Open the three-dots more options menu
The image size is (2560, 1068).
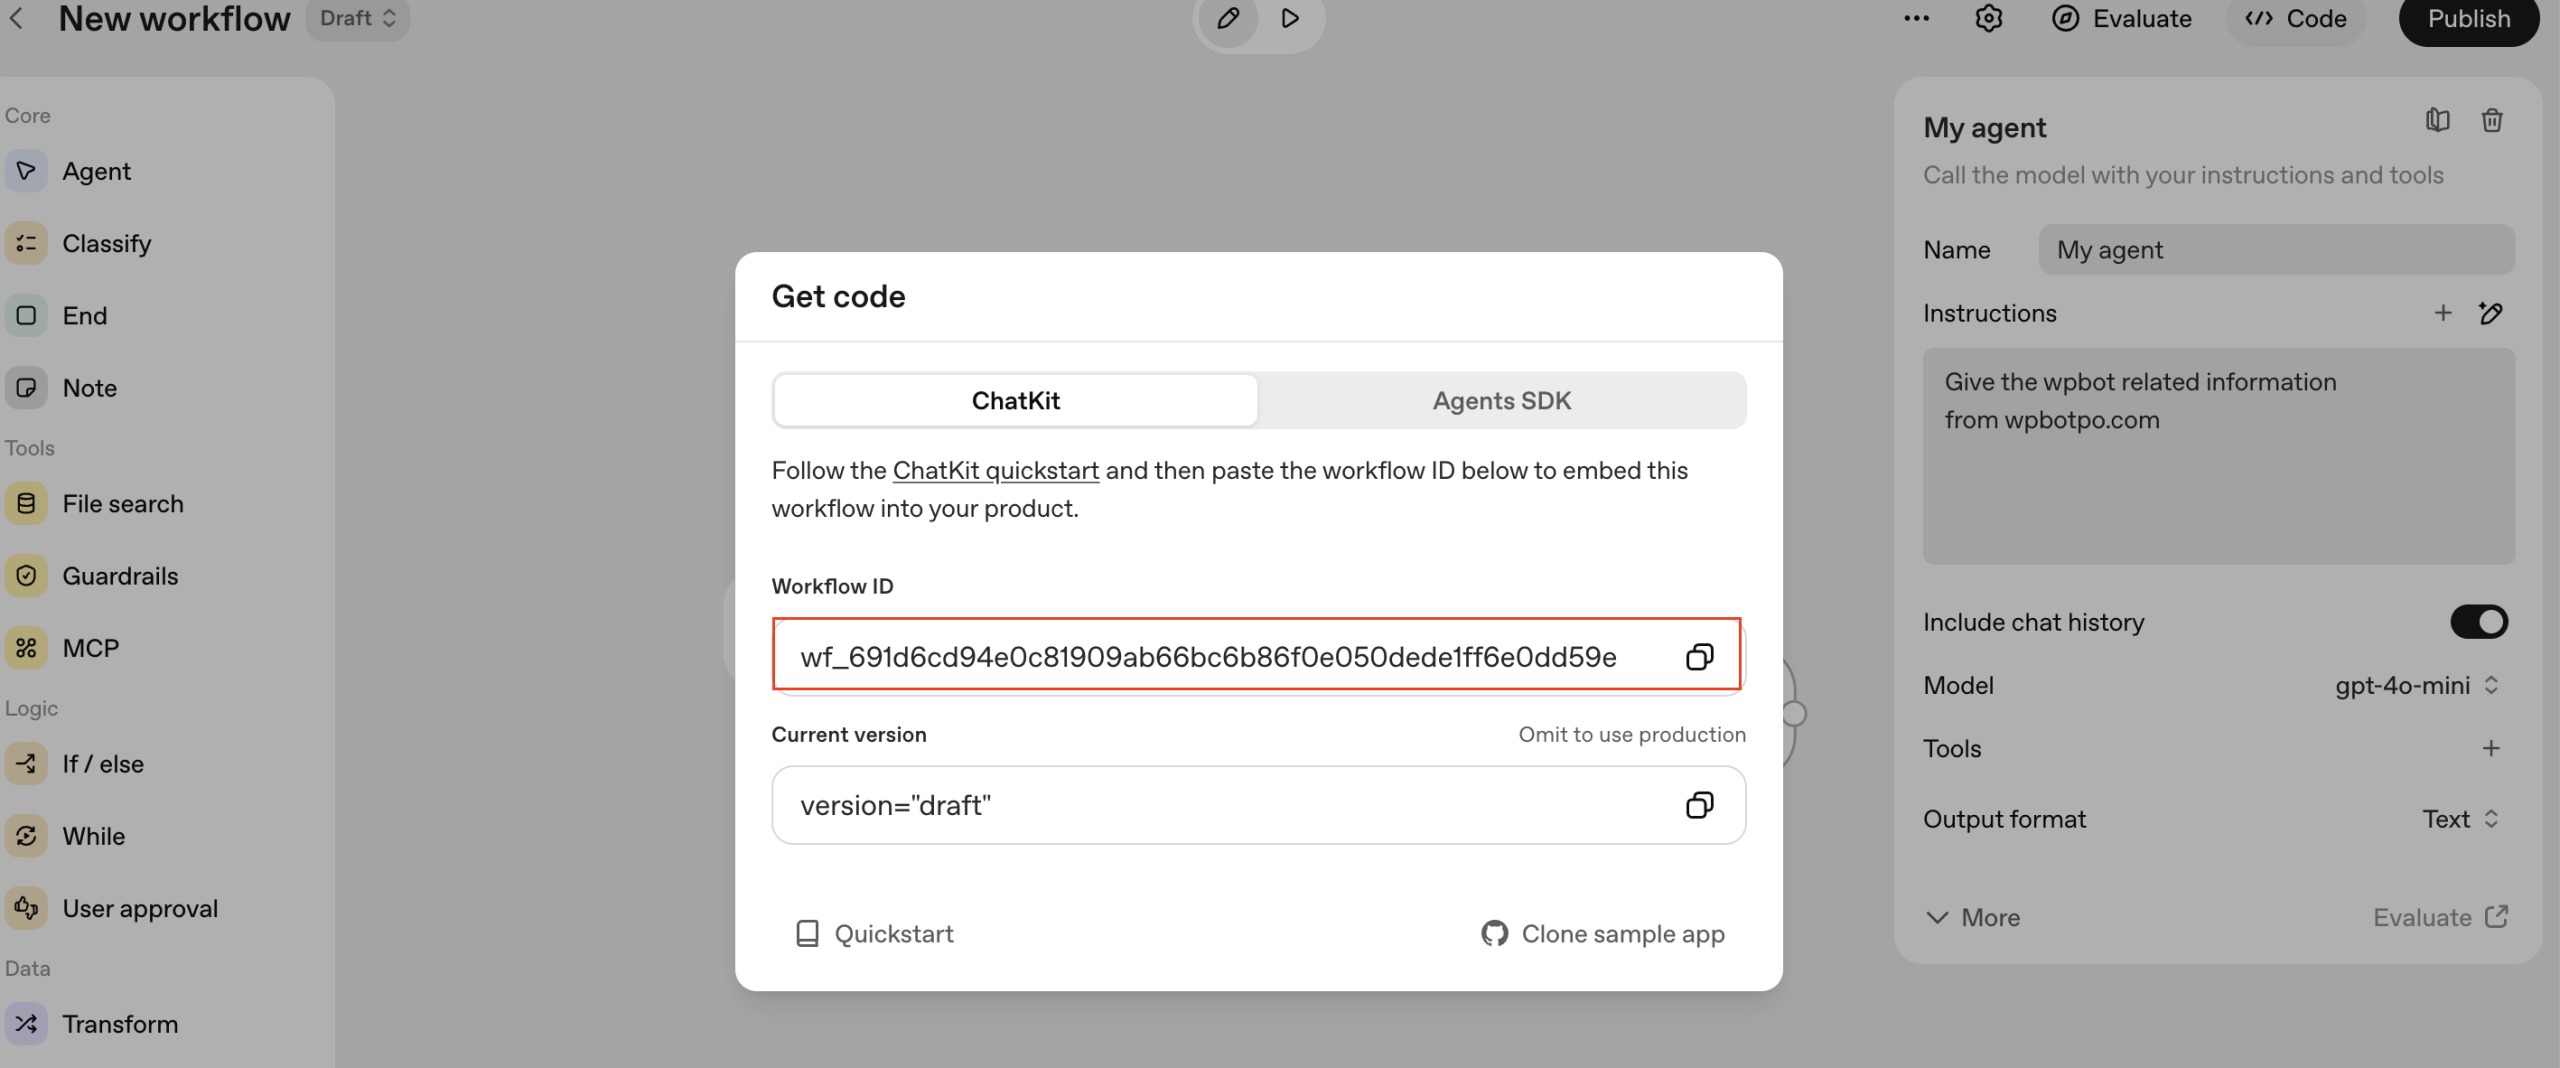coord(1916,19)
